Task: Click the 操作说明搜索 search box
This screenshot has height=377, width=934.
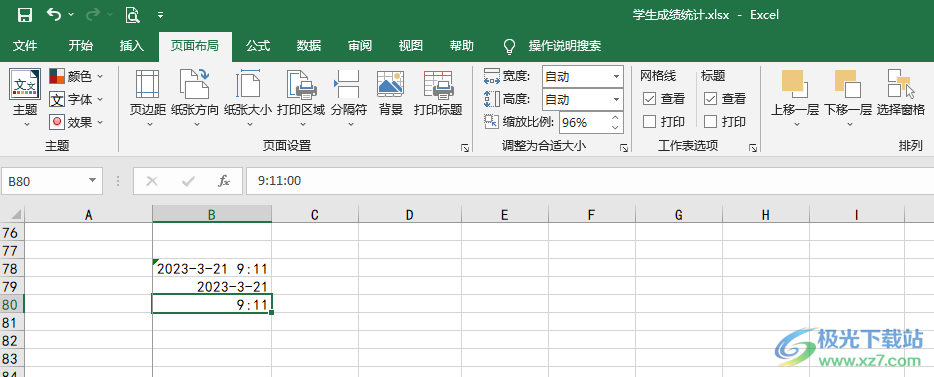Action: point(565,46)
